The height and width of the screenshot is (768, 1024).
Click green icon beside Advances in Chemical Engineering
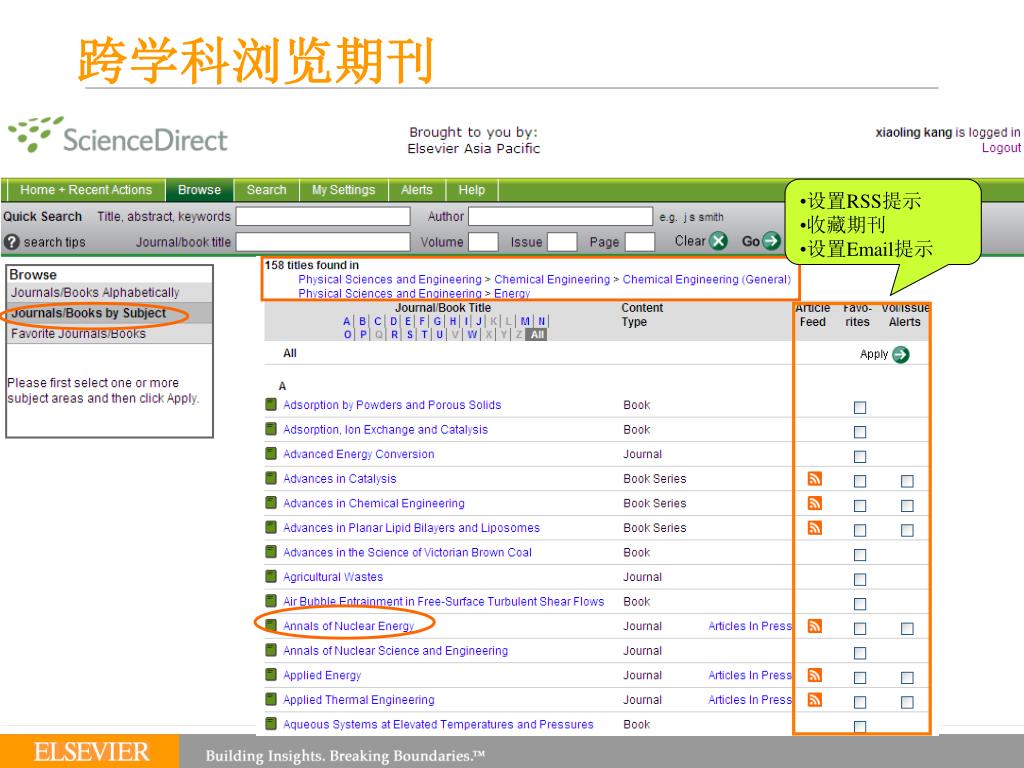(x=271, y=502)
